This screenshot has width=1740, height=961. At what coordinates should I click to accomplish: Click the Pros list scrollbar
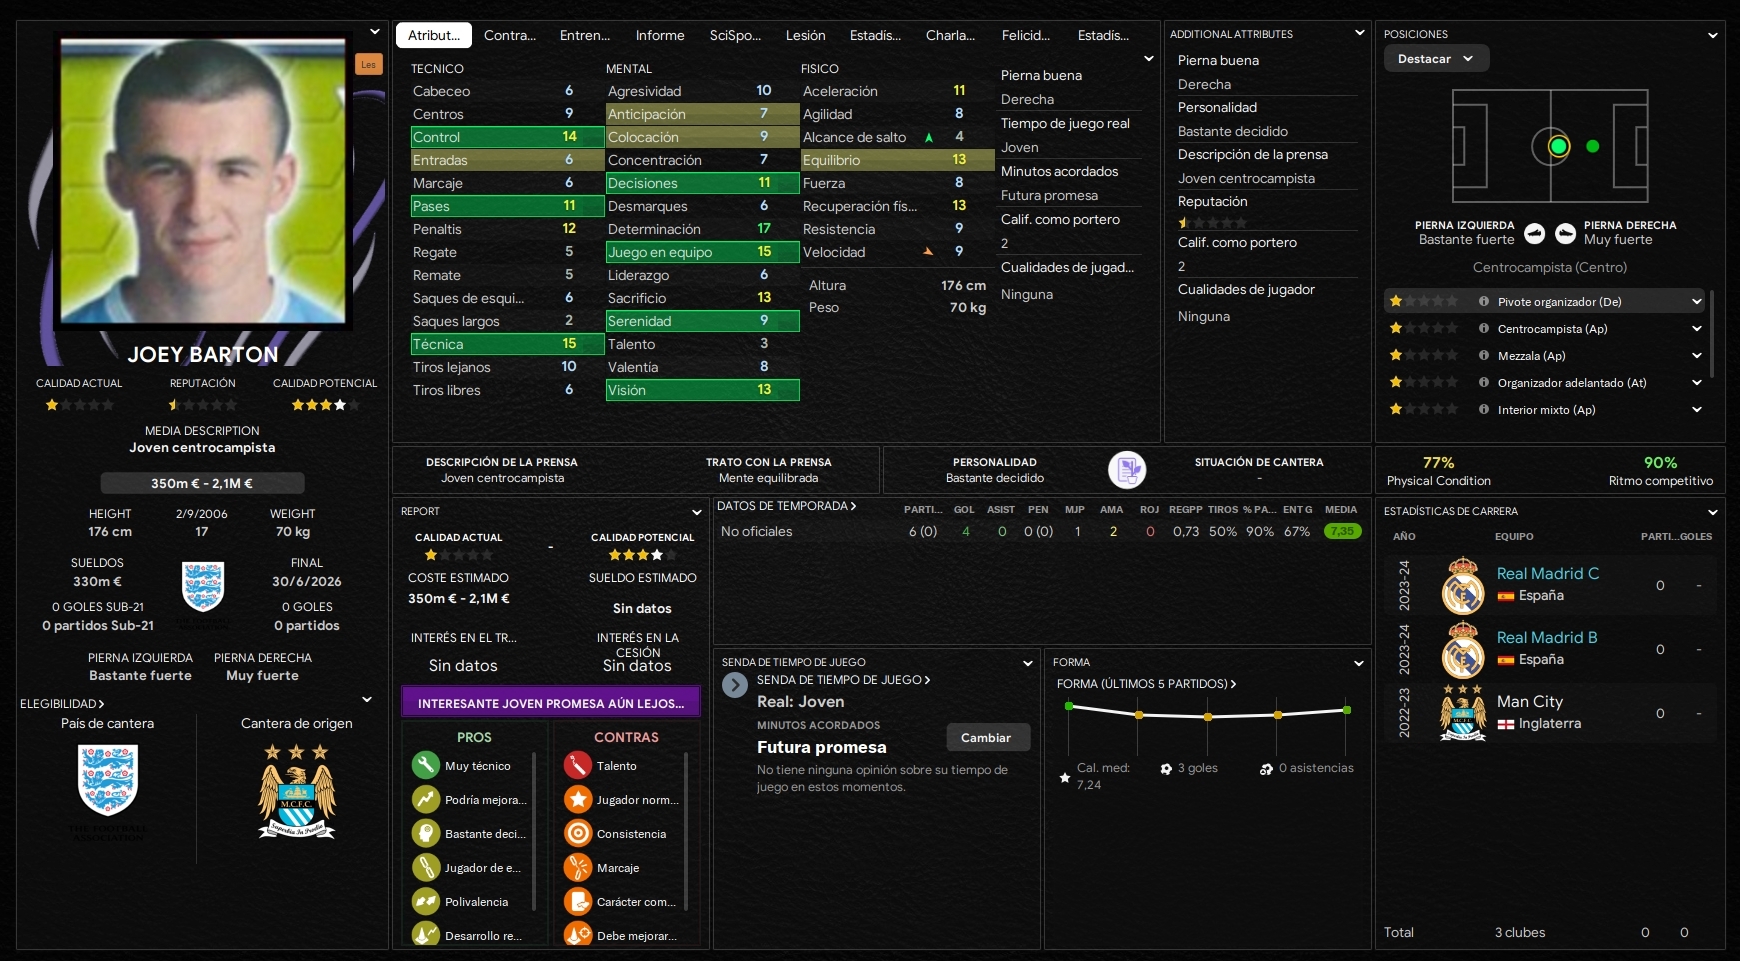[535, 832]
